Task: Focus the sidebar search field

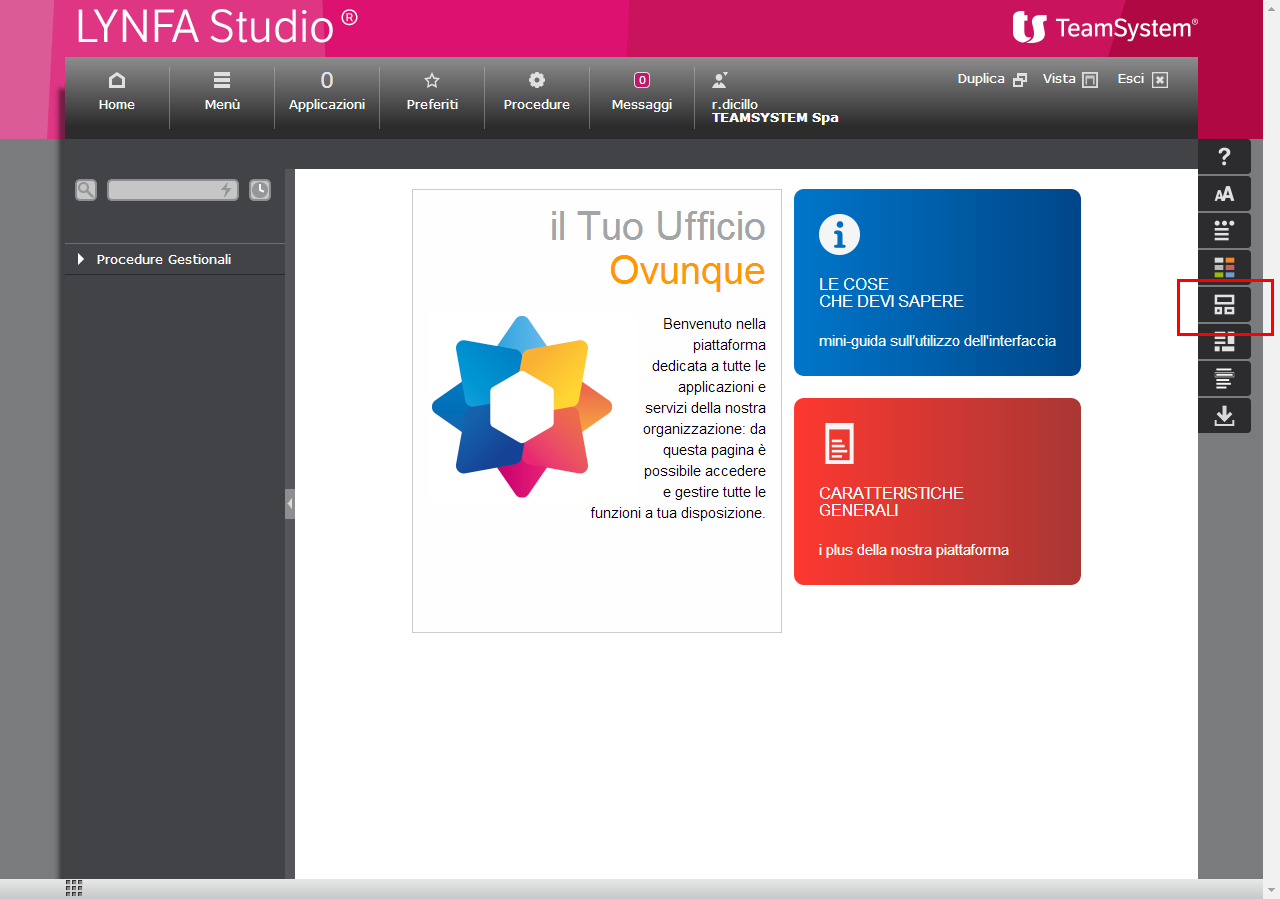Action: tap(173, 190)
